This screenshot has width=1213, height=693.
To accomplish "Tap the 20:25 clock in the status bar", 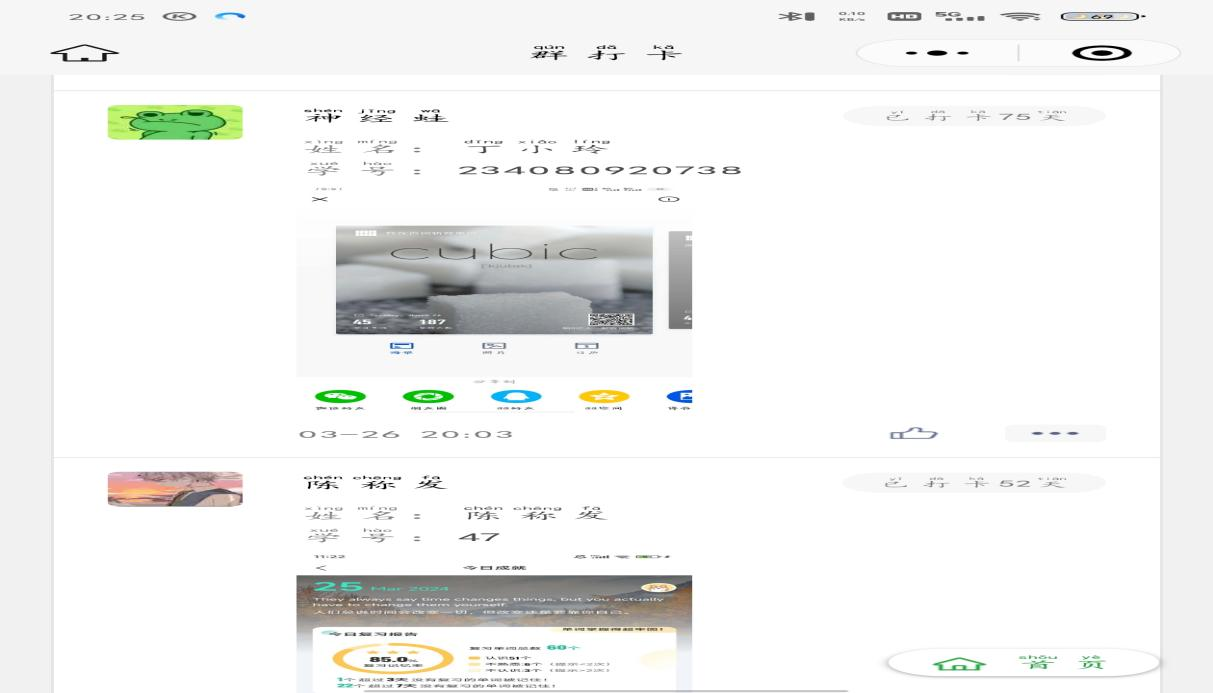I will [107, 17].
